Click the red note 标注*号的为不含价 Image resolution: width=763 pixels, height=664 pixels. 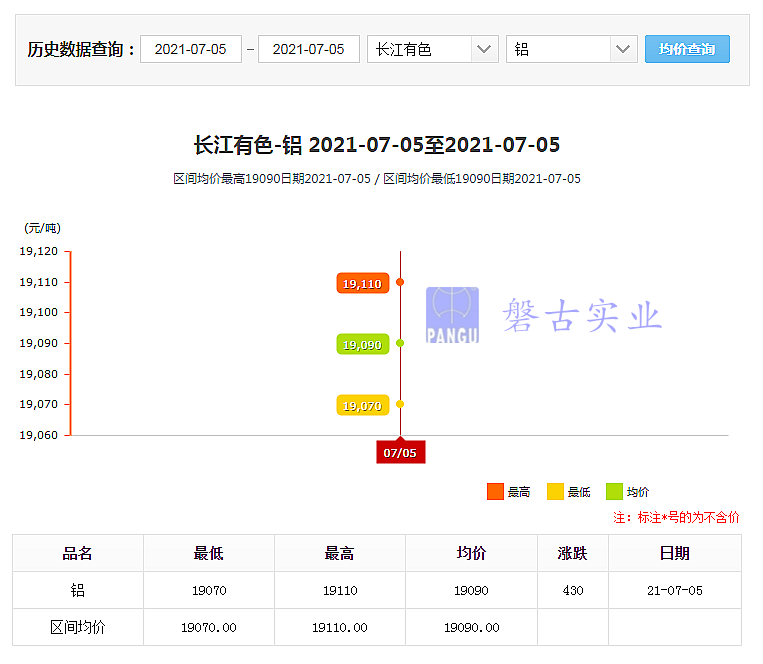pos(676,517)
